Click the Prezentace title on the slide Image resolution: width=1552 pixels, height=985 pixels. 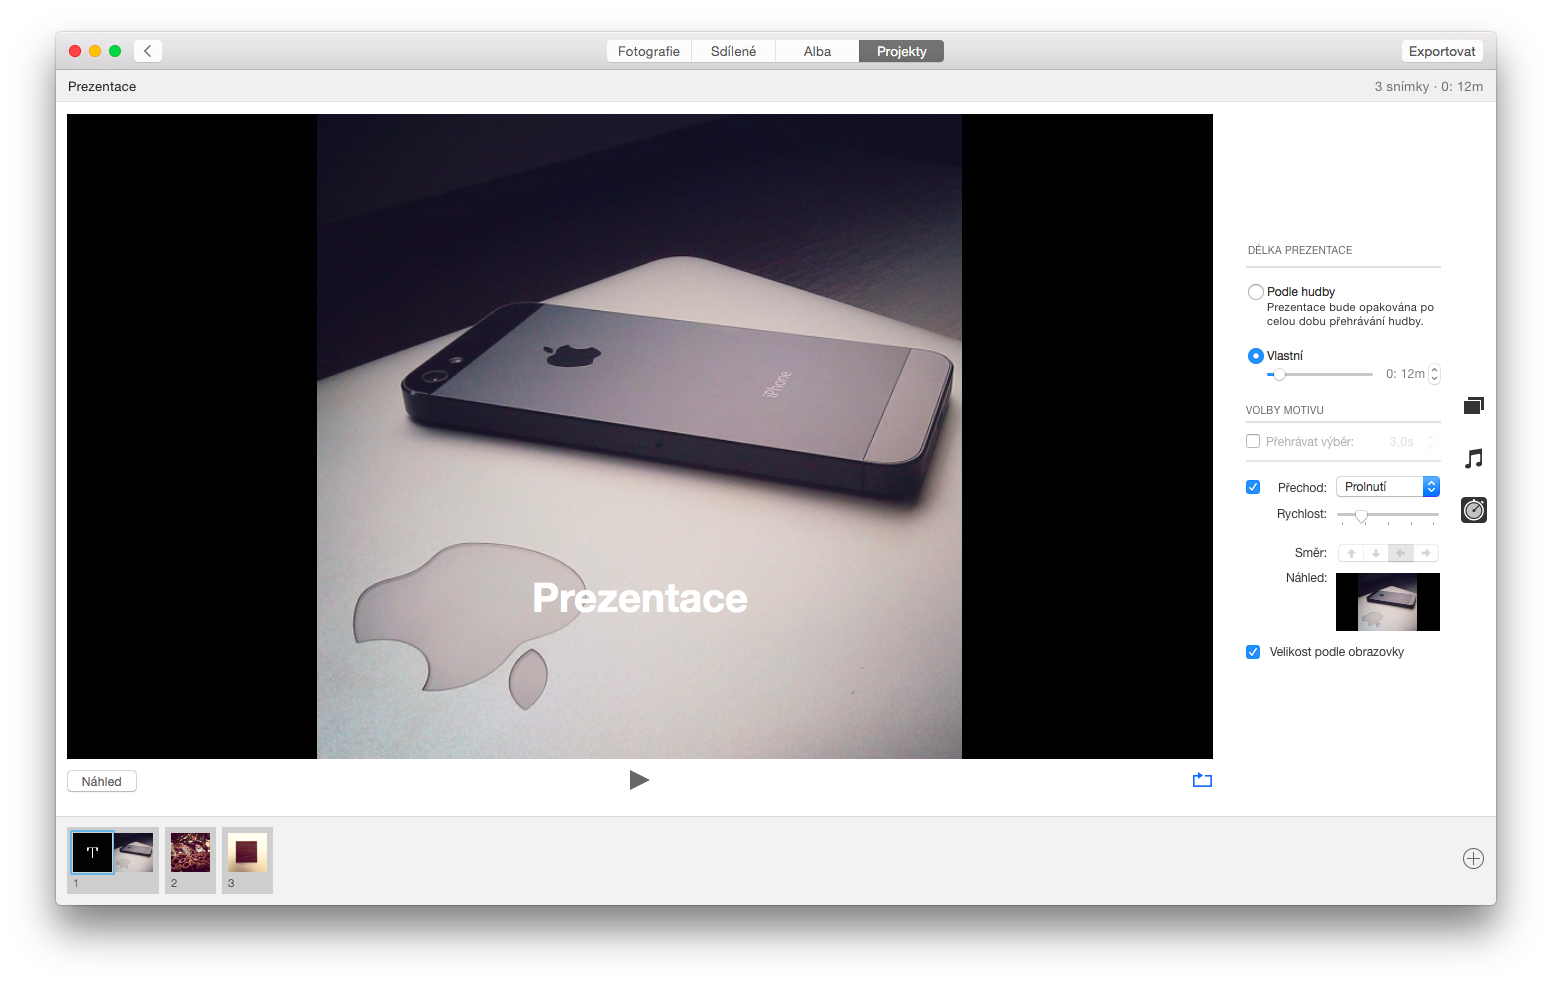pyautogui.click(x=640, y=598)
